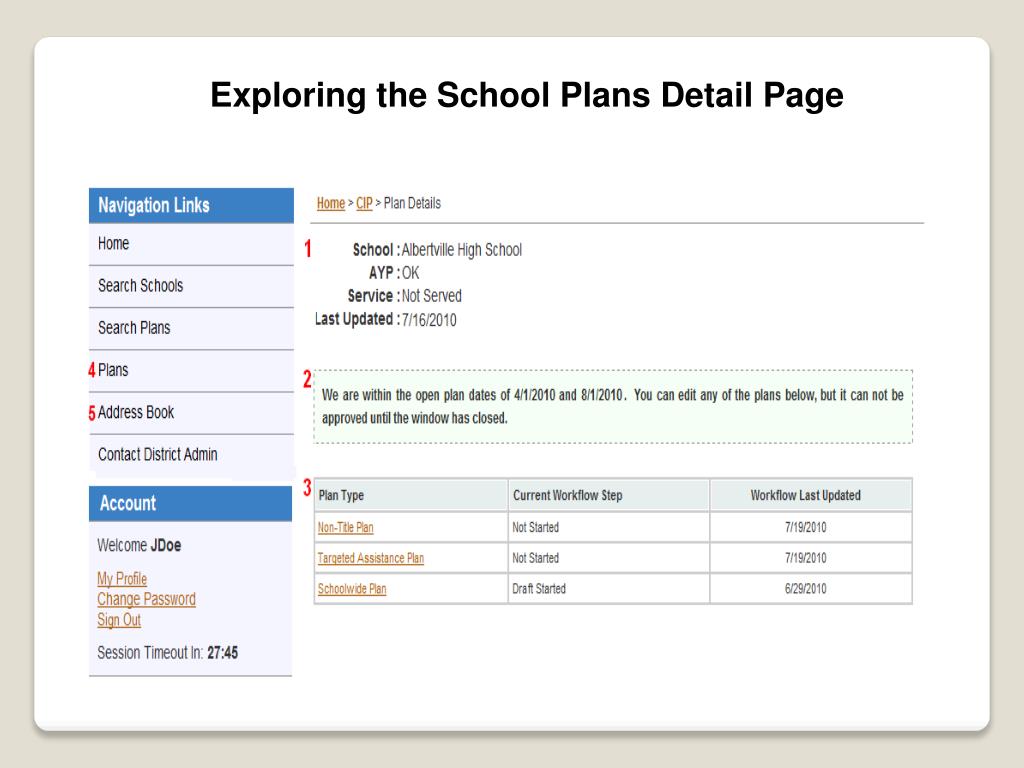Click the Plan Type column header

[411, 495]
